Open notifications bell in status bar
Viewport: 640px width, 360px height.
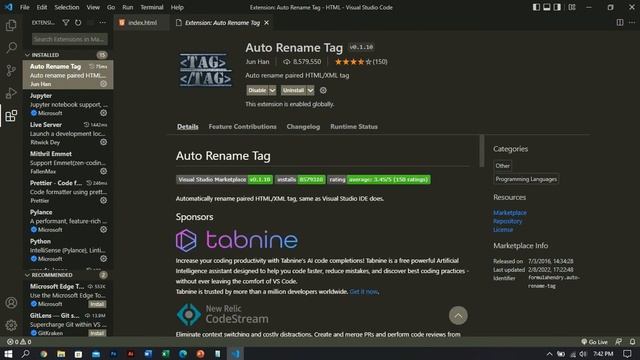click(x=632, y=342)
